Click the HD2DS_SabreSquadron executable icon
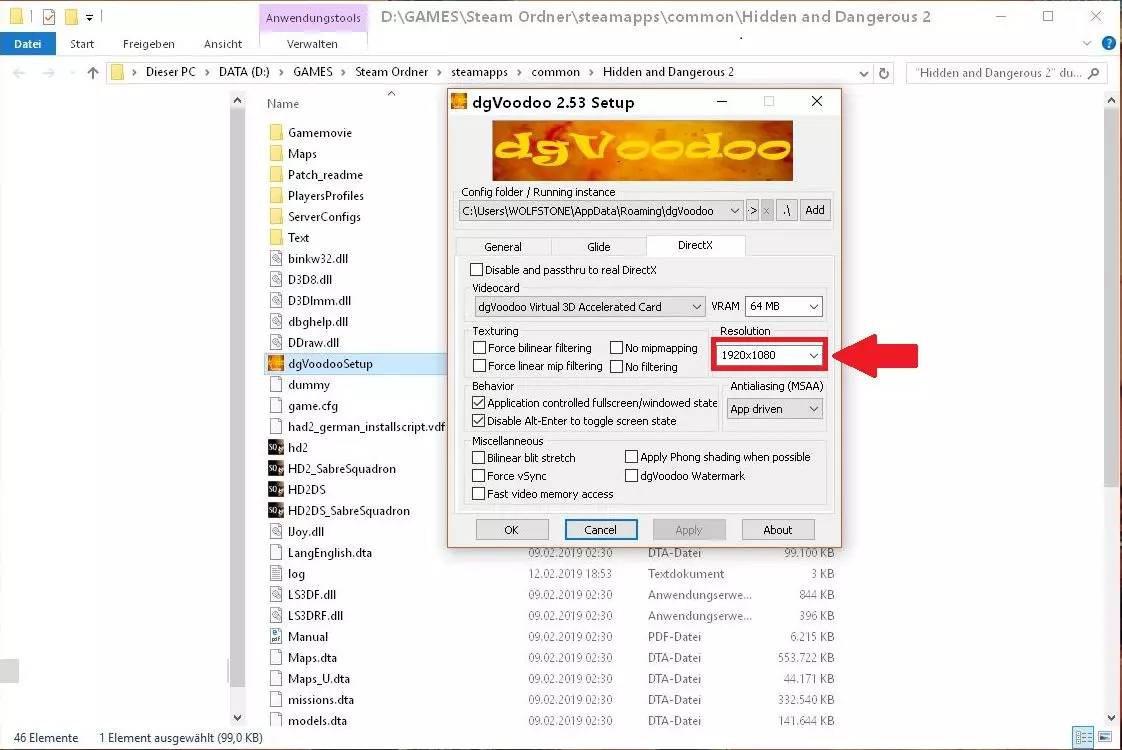 tap(276, 510)
